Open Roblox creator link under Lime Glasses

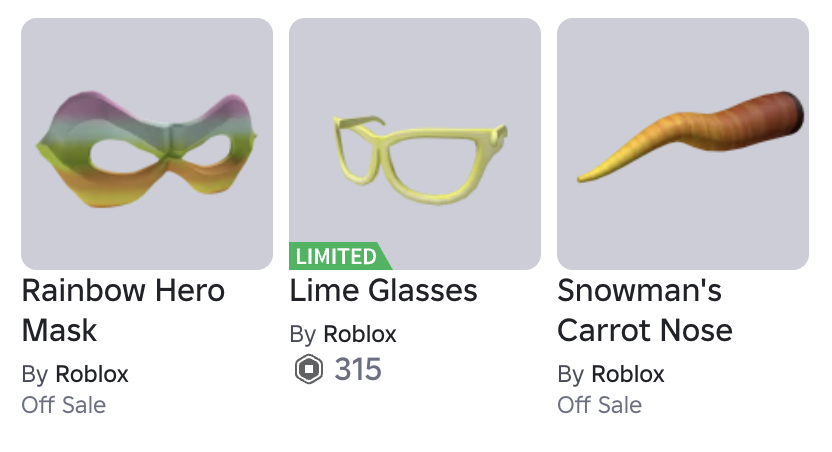pos(360,334)
